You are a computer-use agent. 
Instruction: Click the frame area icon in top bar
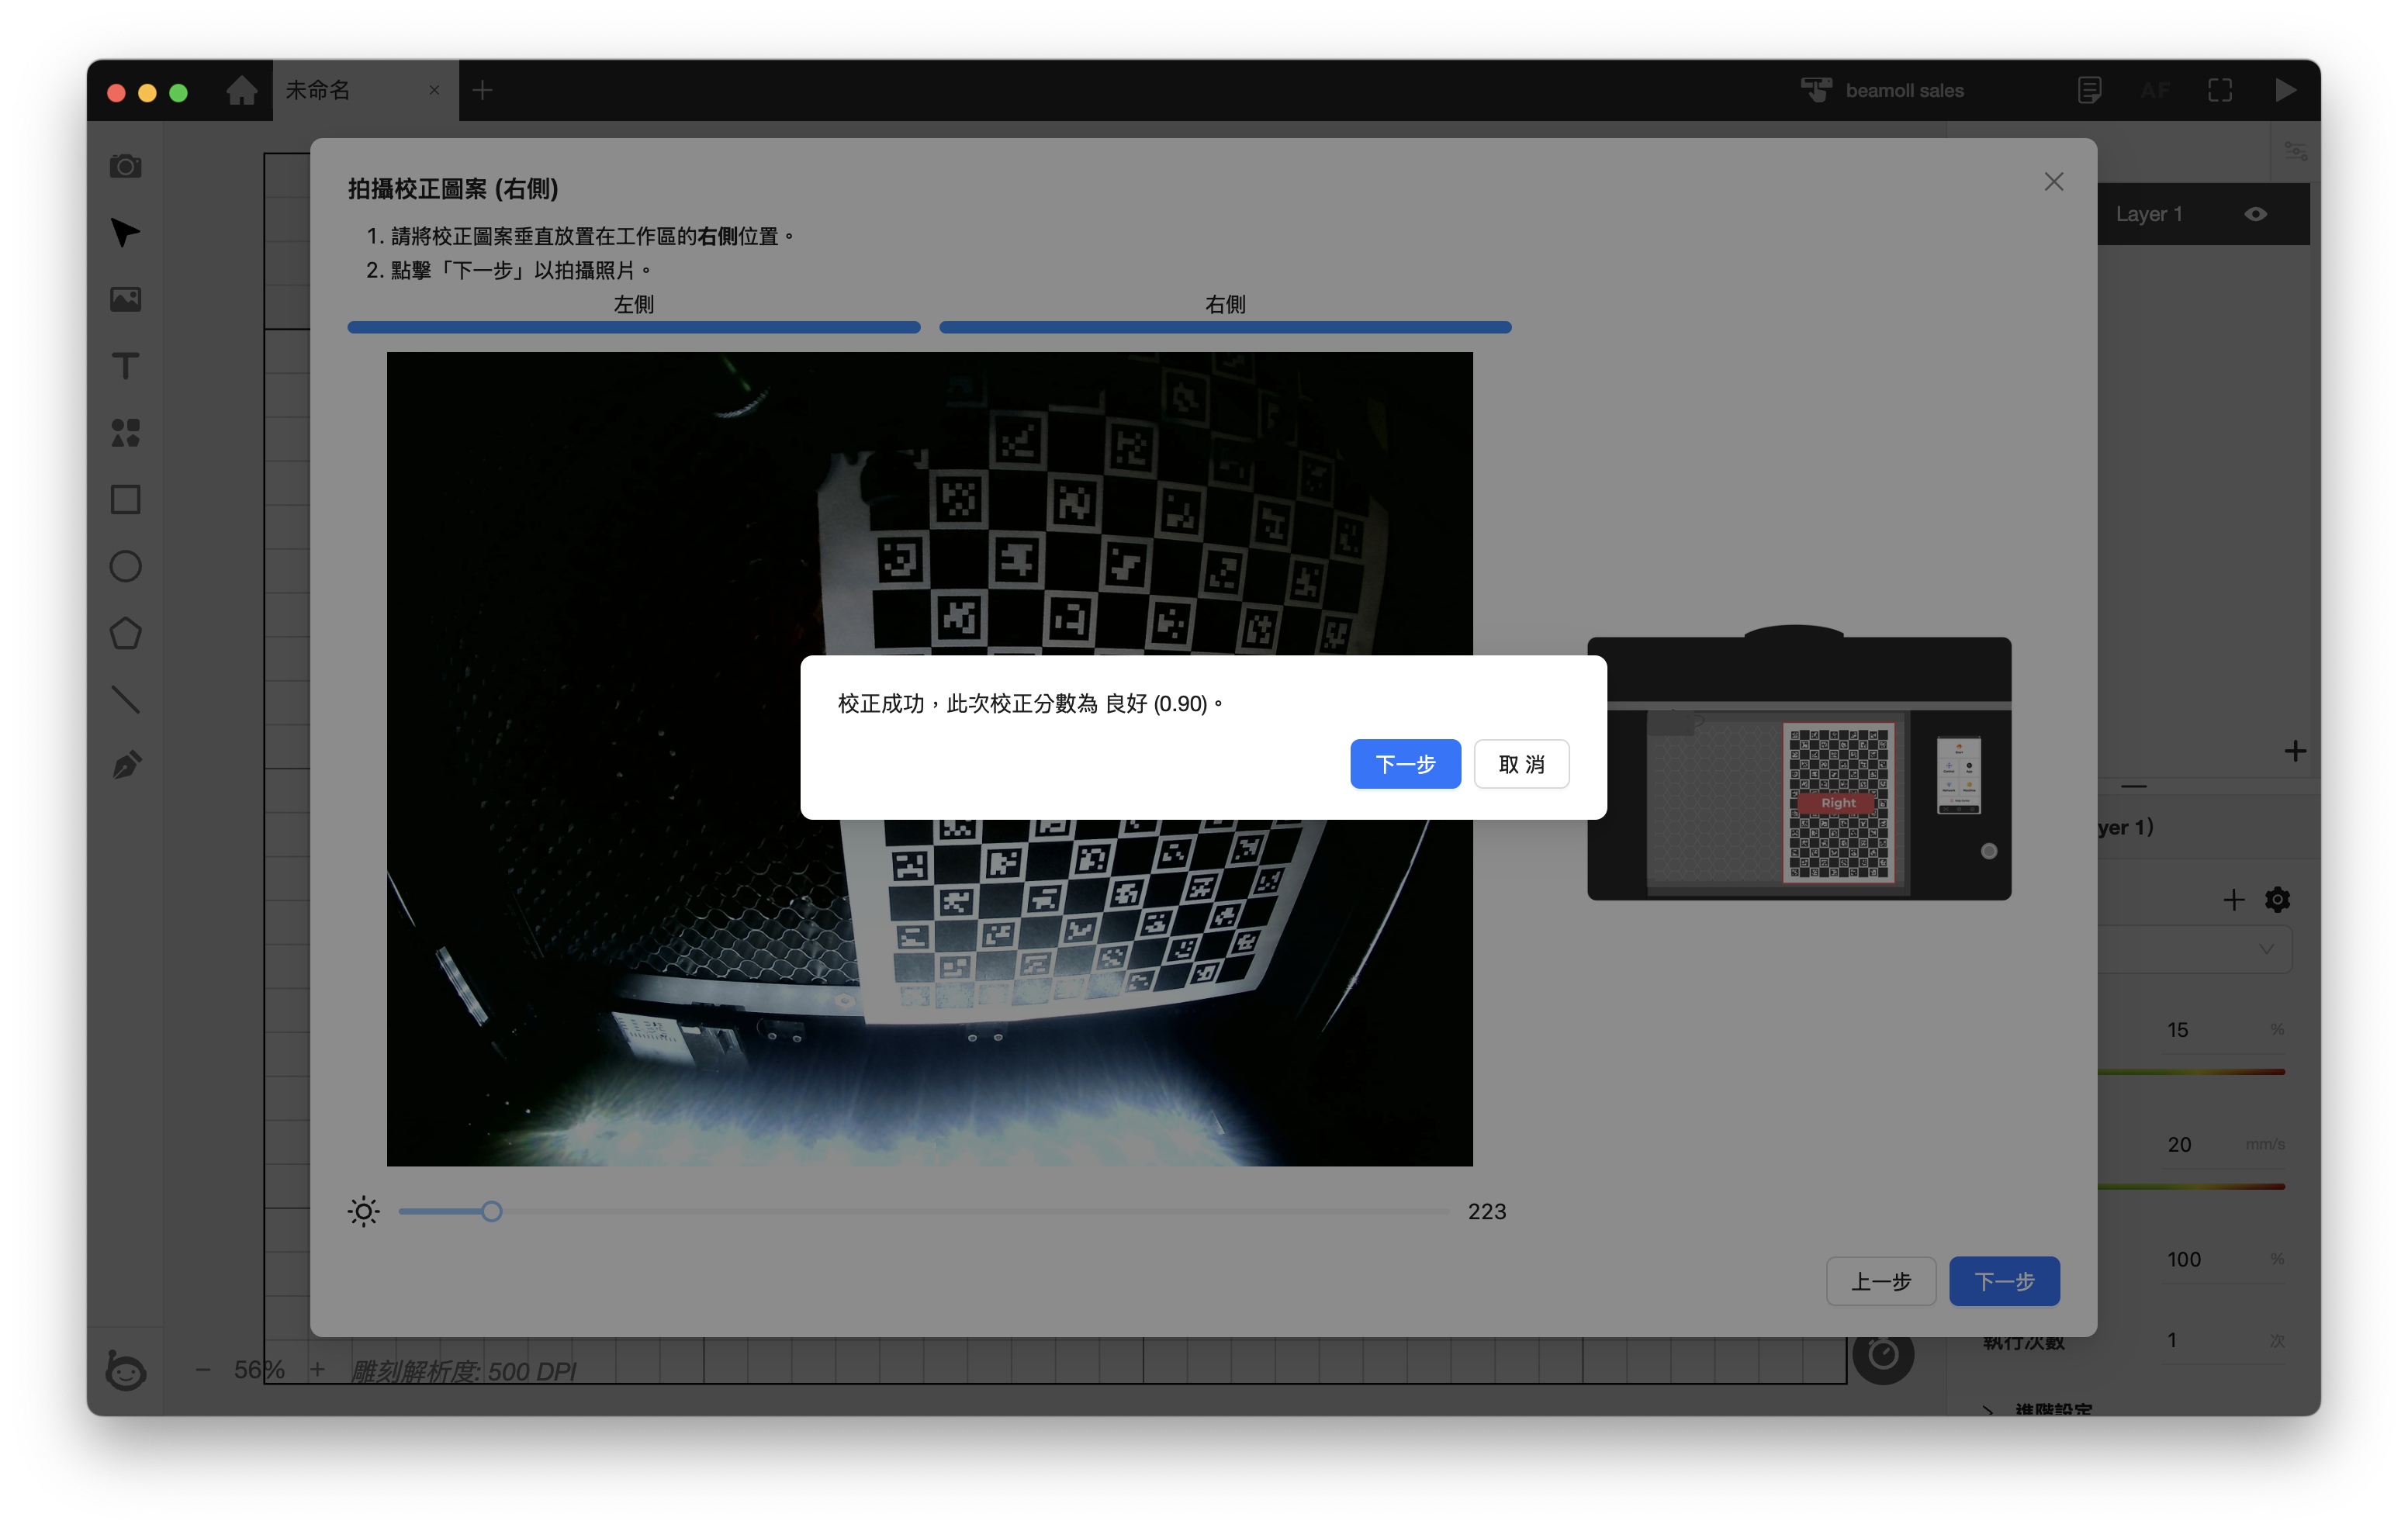2220,90
